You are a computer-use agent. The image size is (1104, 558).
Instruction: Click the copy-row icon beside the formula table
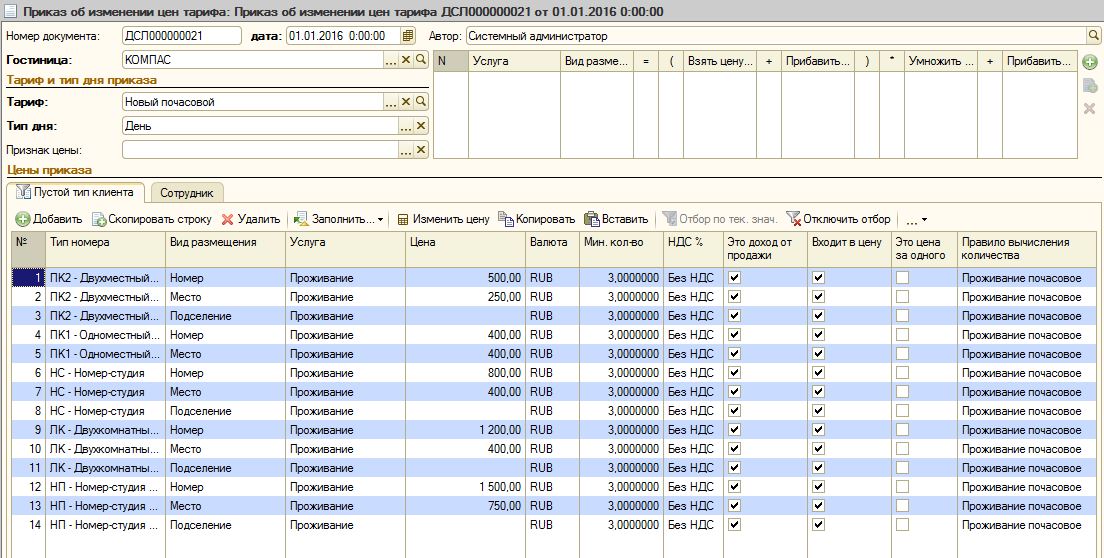click(x=1089, y=86)
